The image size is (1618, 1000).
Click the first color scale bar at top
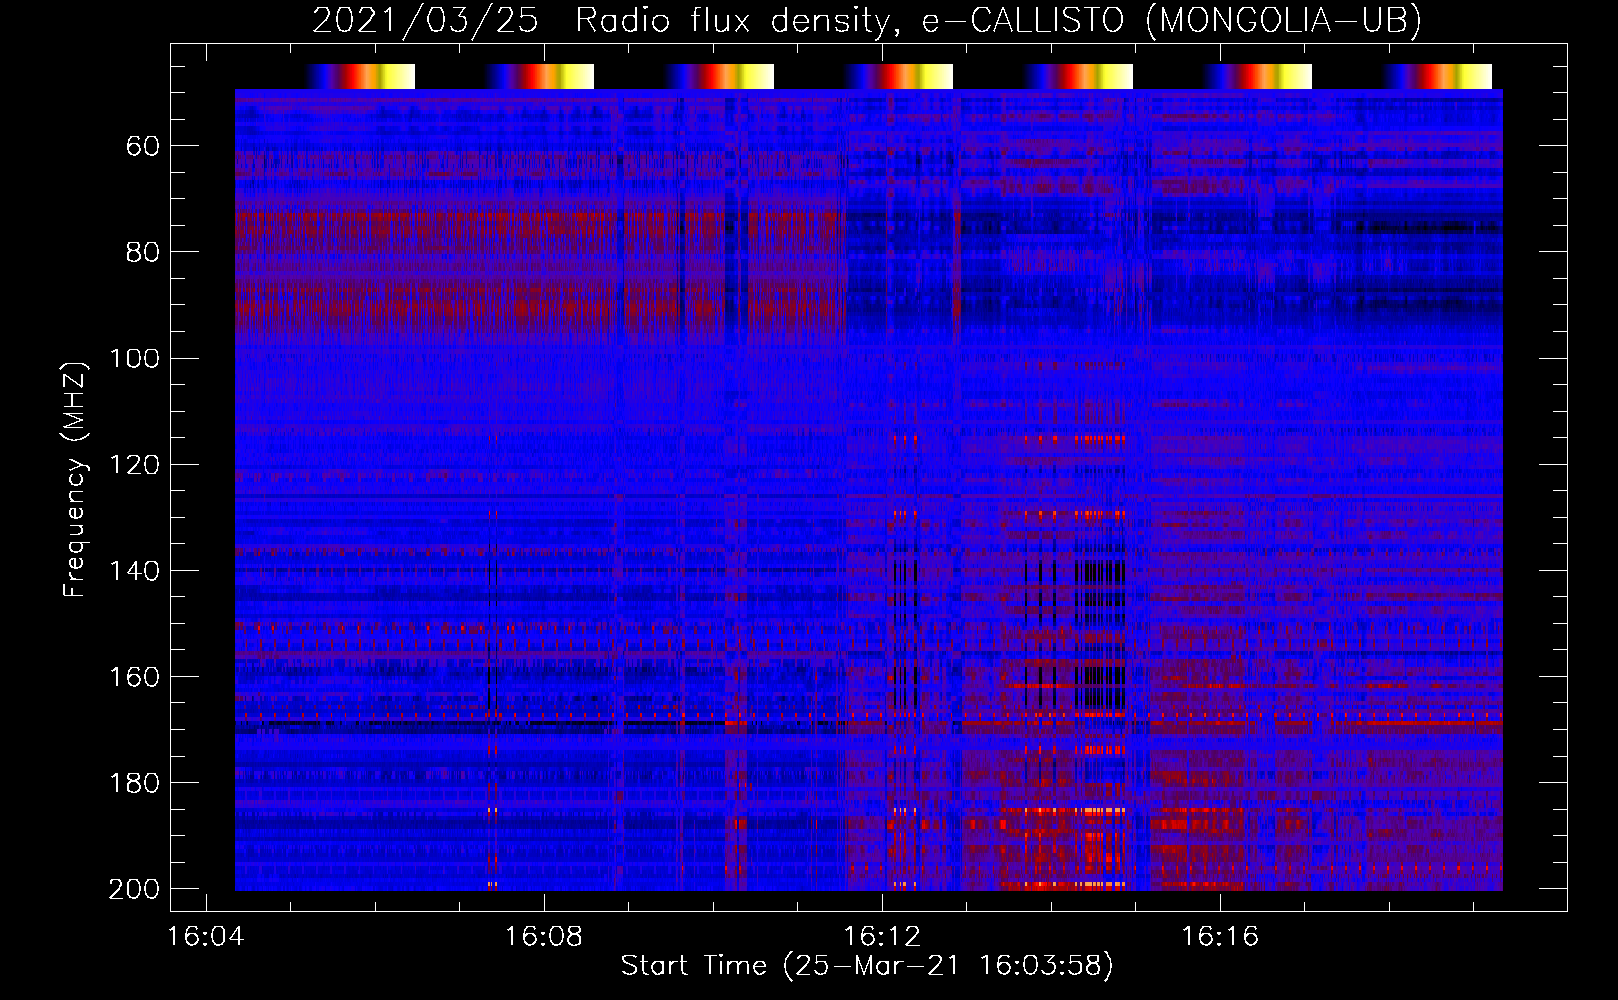(360, 76)
